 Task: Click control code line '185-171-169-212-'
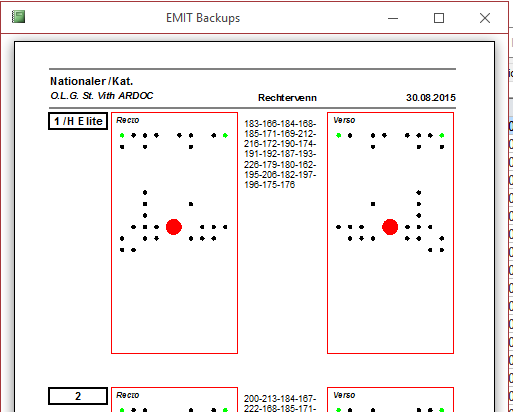pyautogui.click(x=280, y=134)
